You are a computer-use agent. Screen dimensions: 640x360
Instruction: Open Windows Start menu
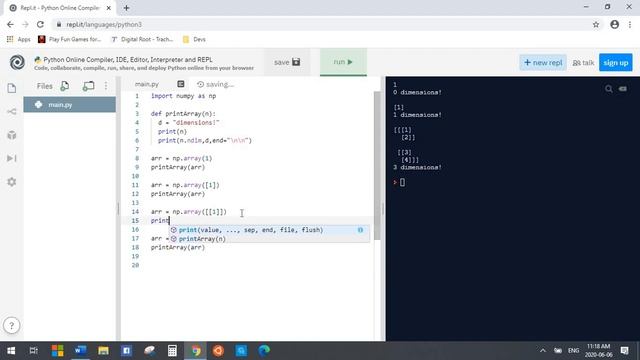pyautogui.click(x=11, y=351)
